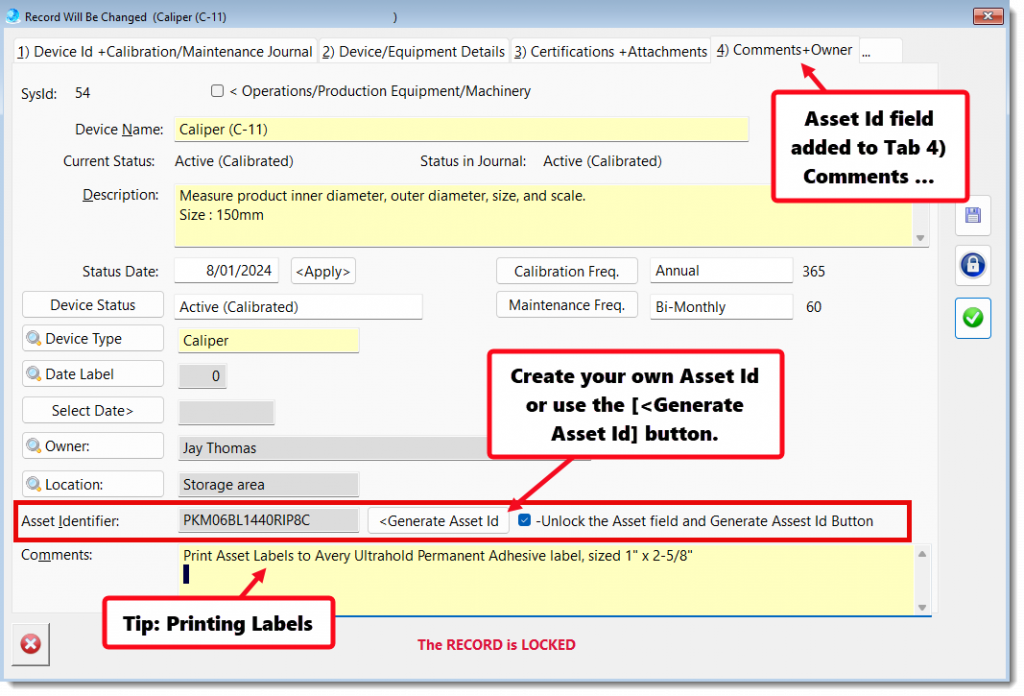Click the Select Date> button

(93, 410)
